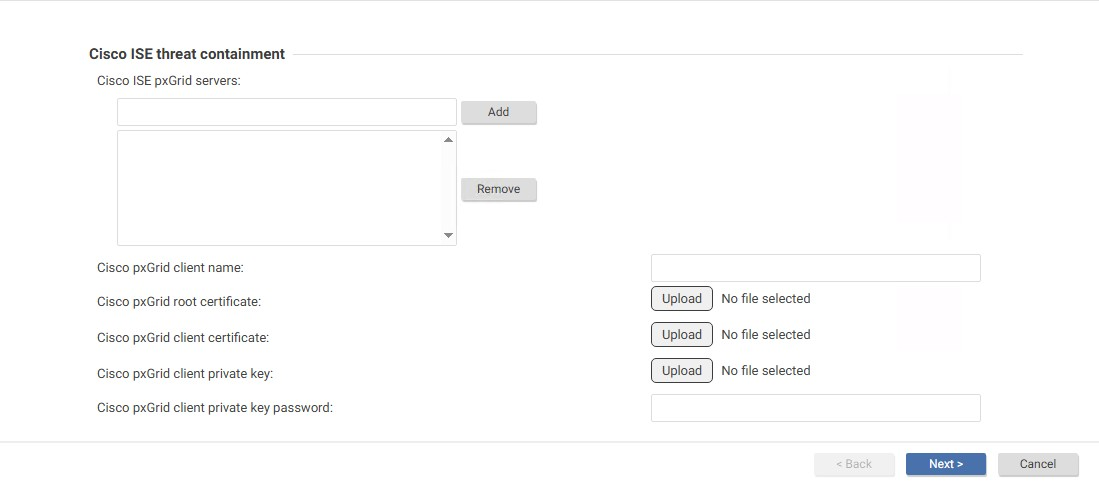Upload the pxGrid client certificate
This screenshot has height=485, width=1099.
pos(682,335)
